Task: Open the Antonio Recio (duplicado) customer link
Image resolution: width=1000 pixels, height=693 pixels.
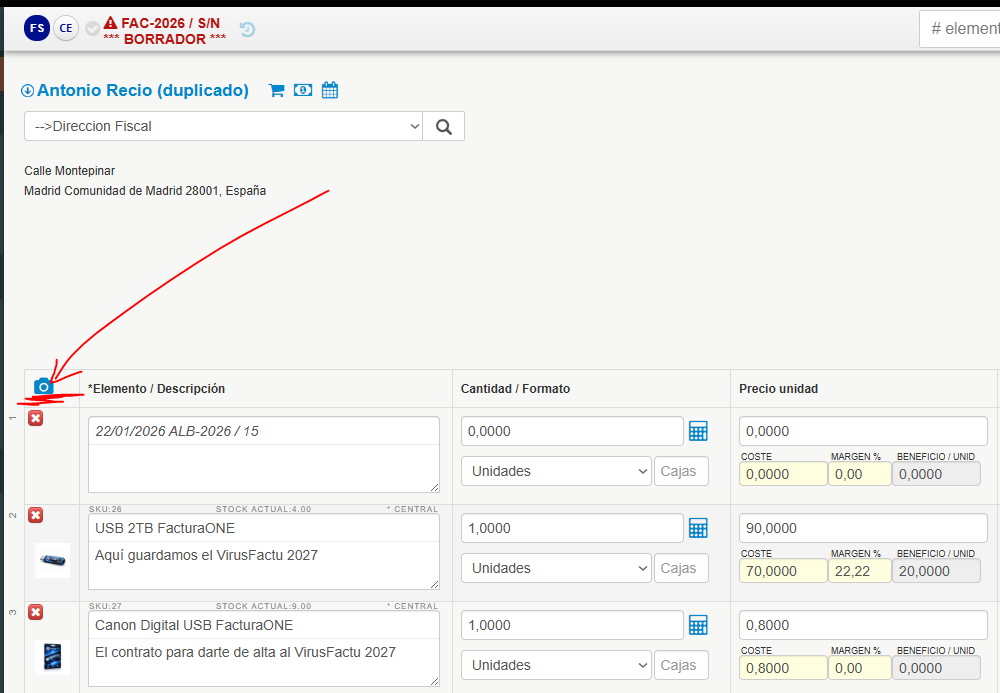Action: click(143, 91)
